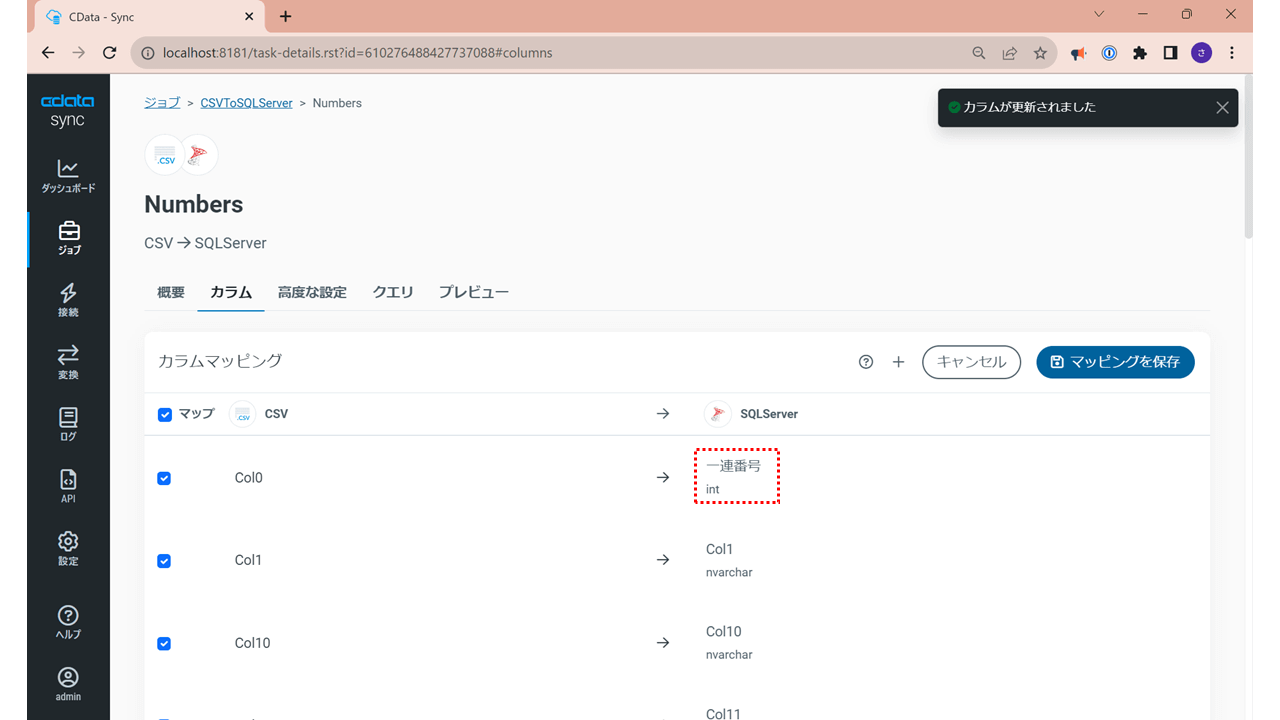Open the browser extensions puzzle icon
Screen dimensions: 1280x720
[1140, 53]
